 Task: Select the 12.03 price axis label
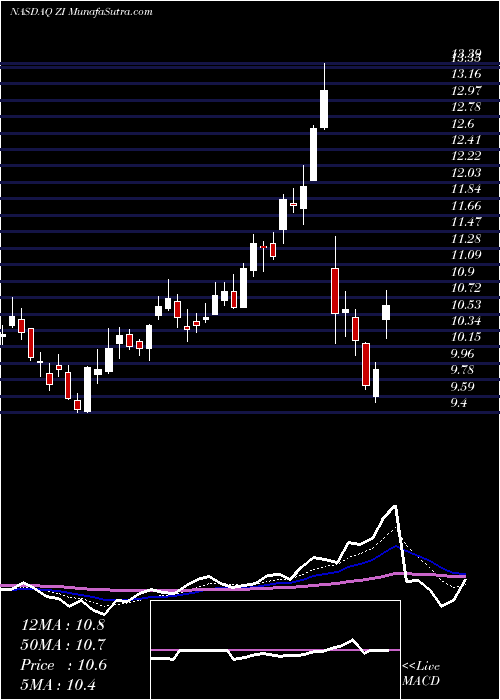pyautogui.click(x=466, y=173)
